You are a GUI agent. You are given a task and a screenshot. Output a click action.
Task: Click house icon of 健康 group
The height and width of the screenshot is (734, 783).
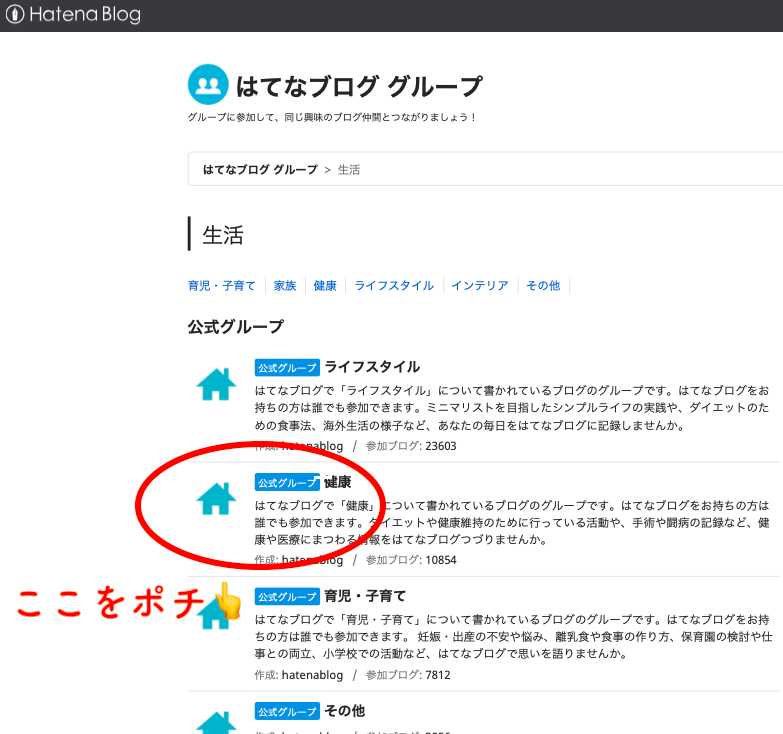click(x=216, y=498)
